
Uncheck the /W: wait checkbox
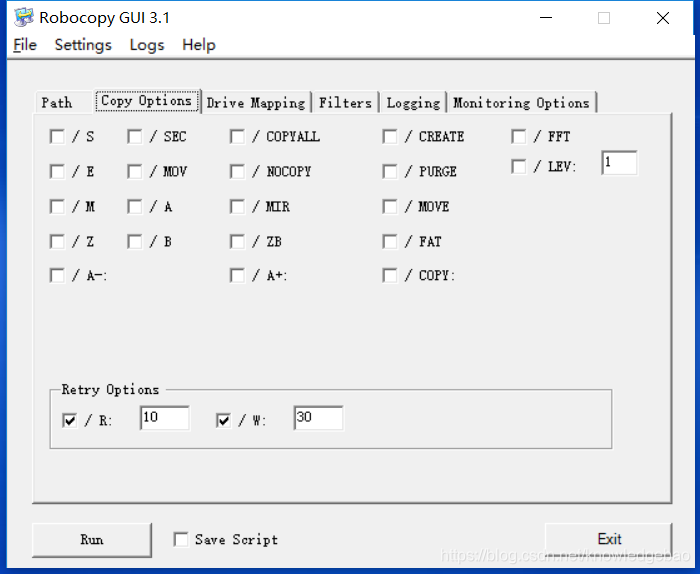pyautogui.click(x=223, y=420)
